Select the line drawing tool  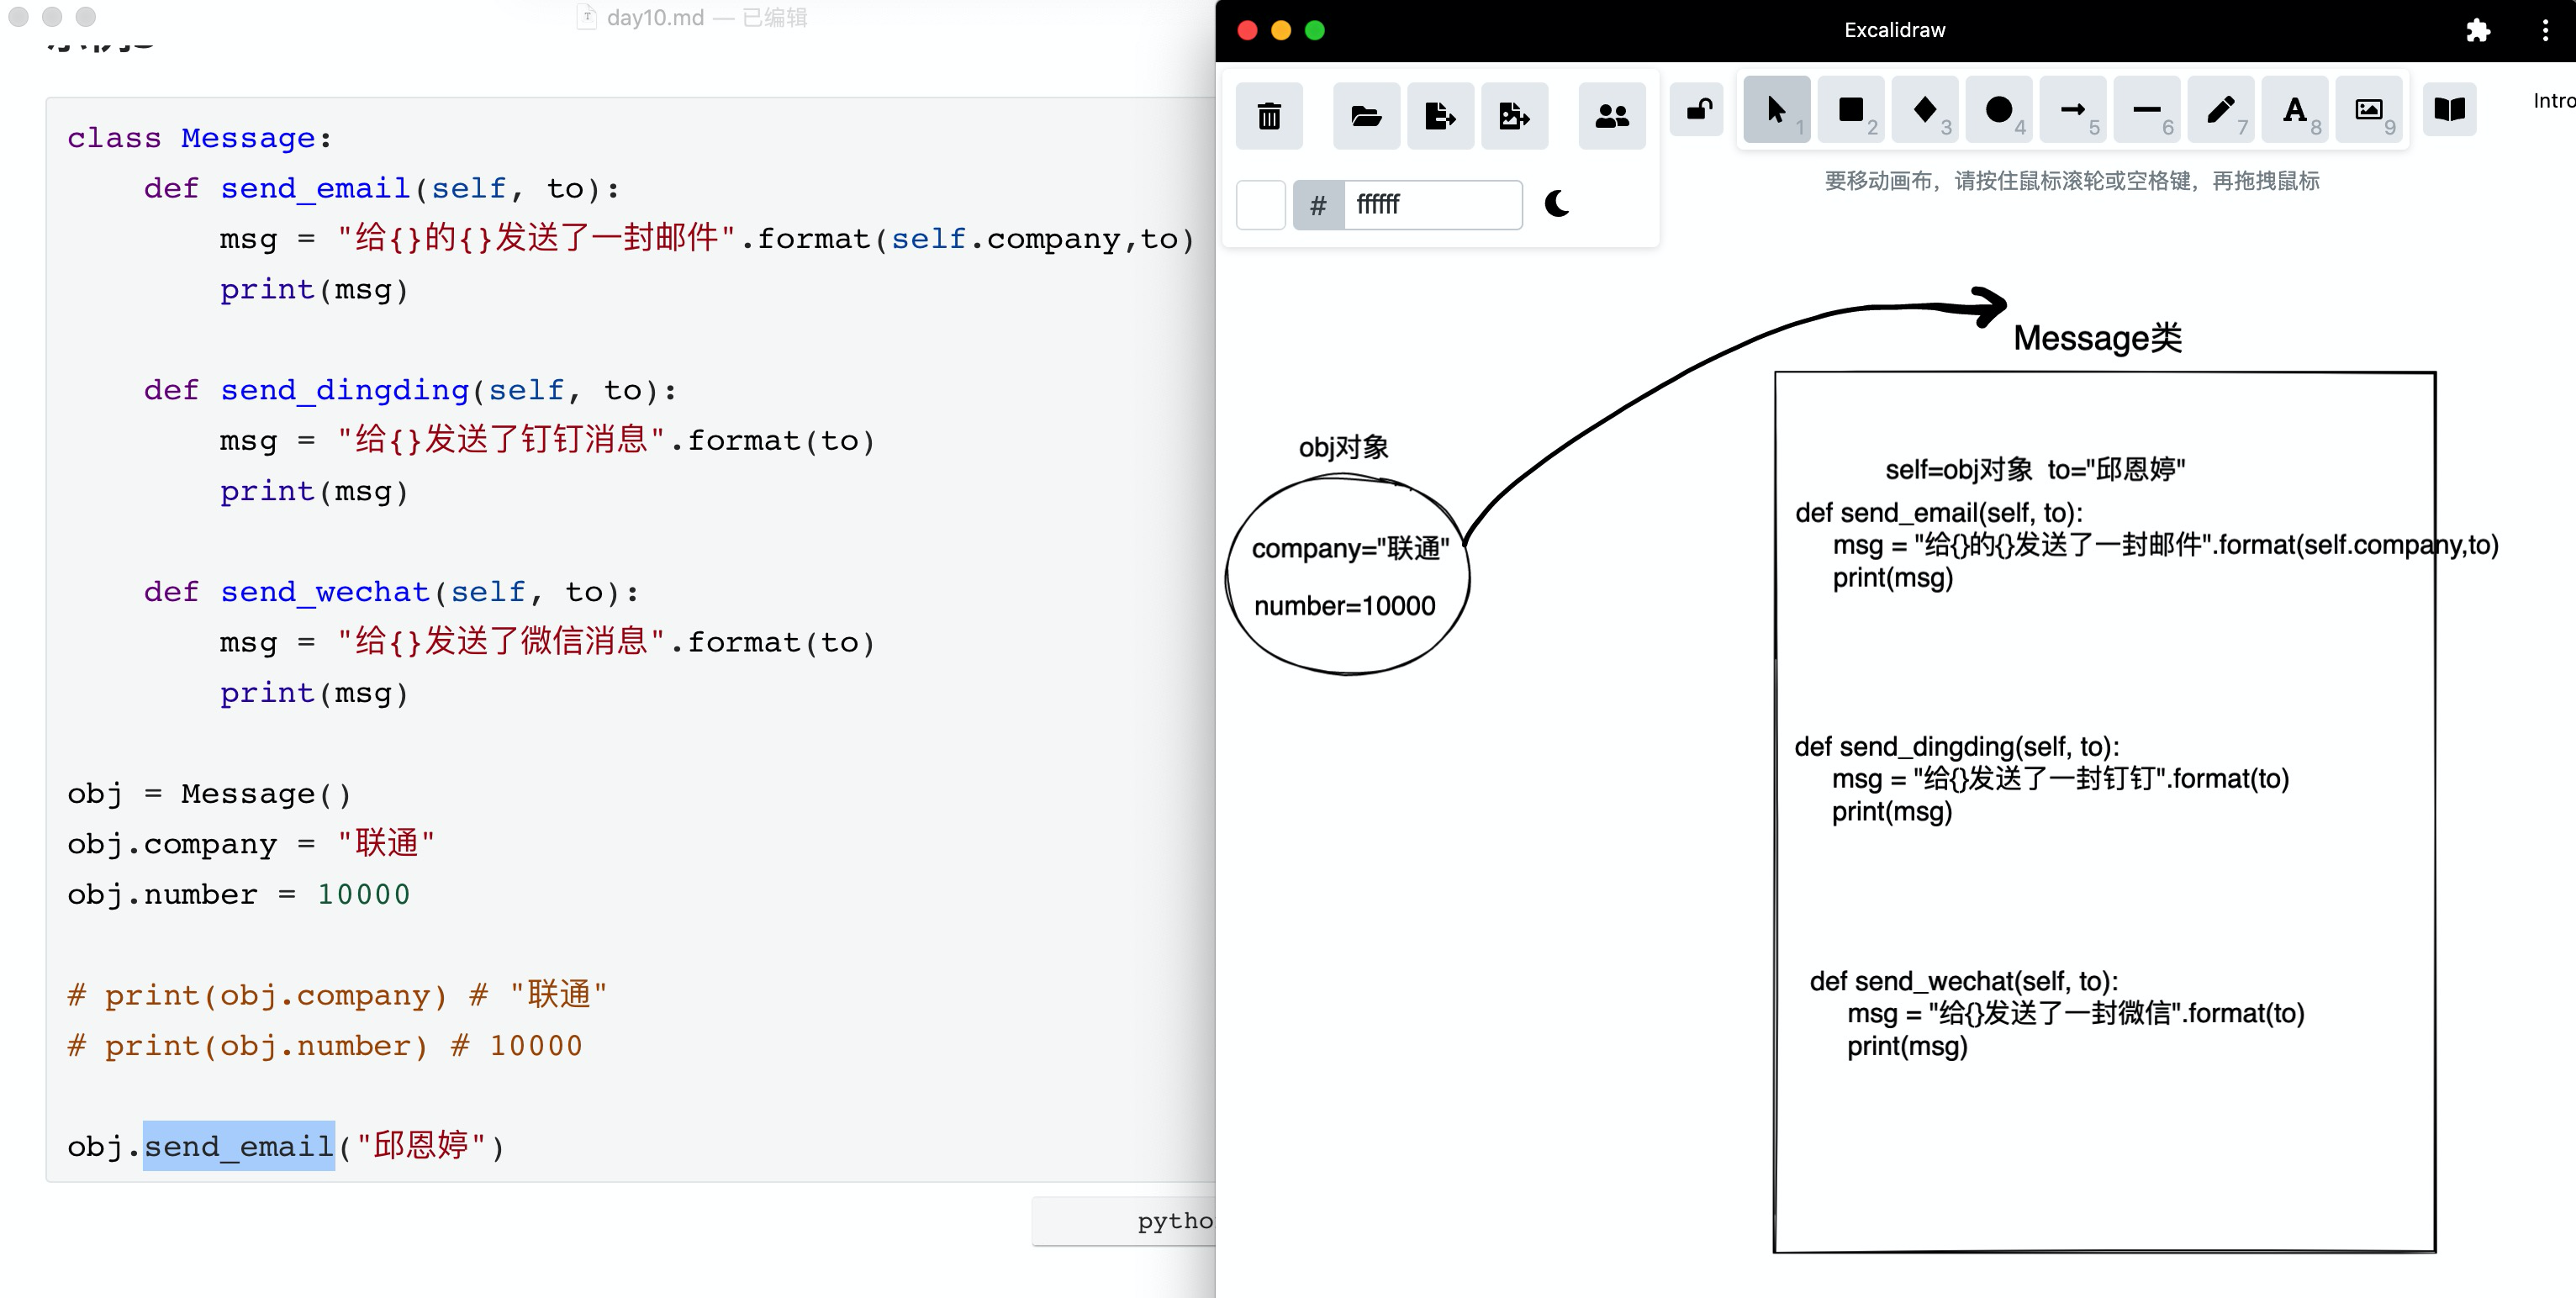[2146, 109]
